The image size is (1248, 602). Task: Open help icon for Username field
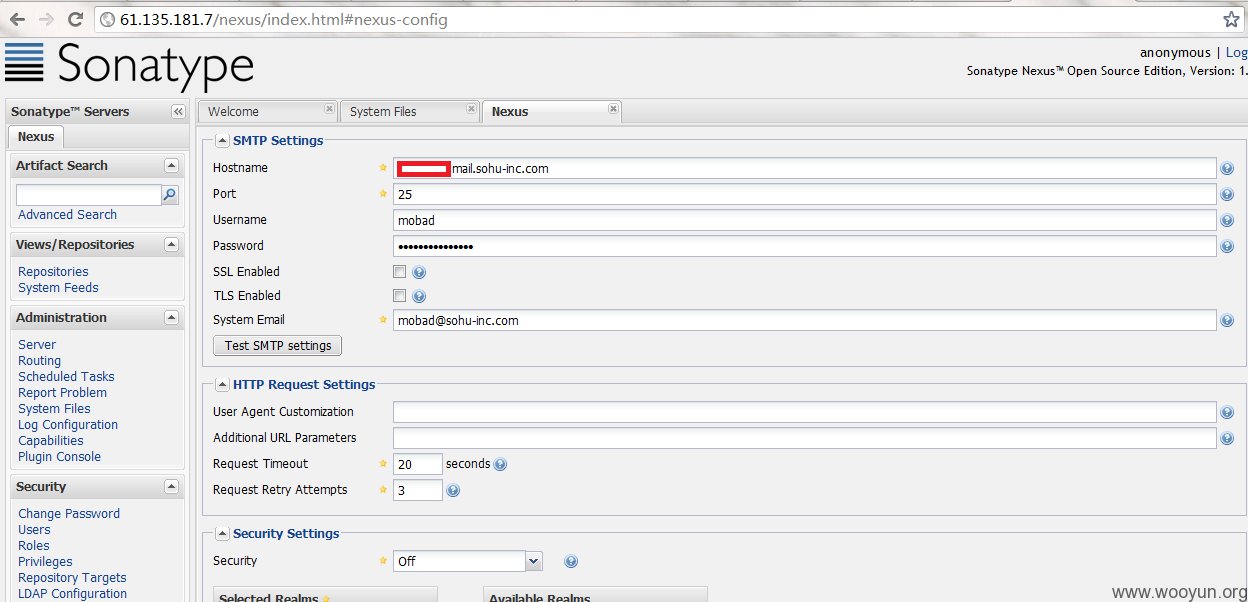[x=1227, y=221]
